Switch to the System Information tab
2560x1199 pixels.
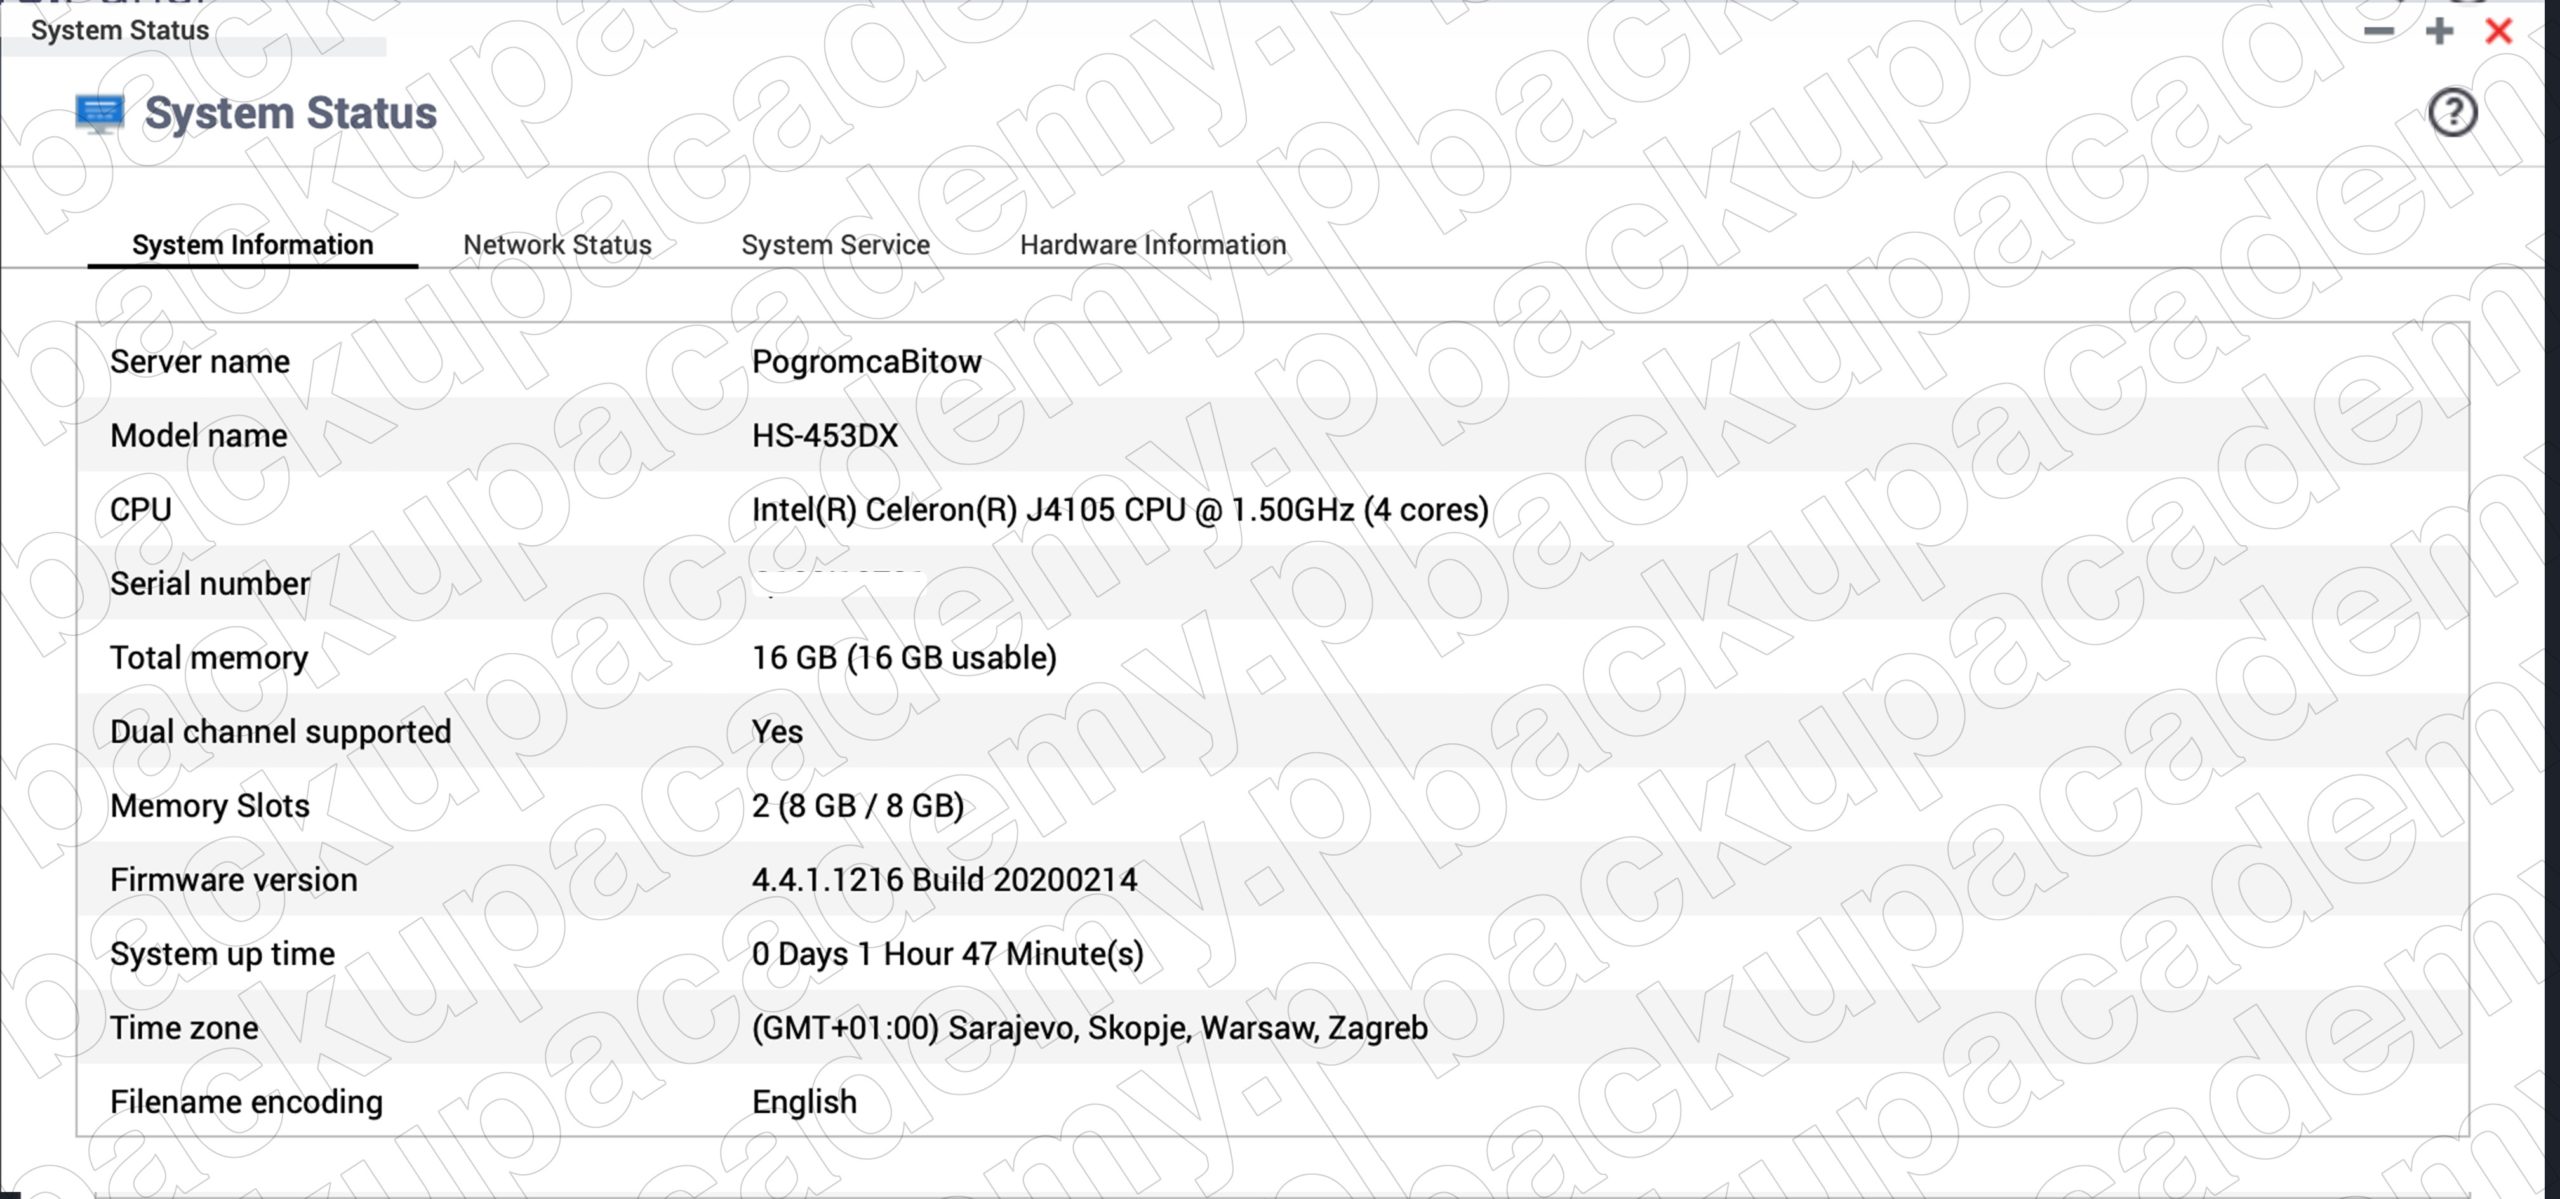[x=253, y=244]
